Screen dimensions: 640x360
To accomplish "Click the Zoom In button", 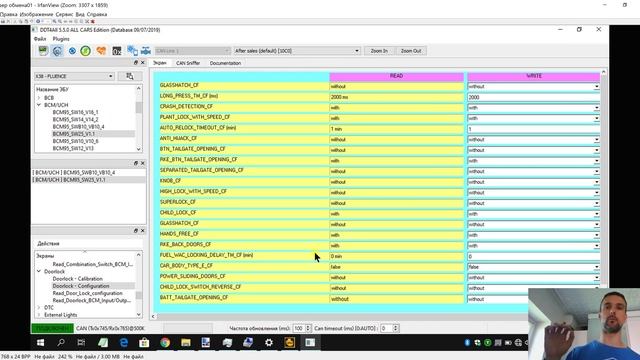I will pyautogui.click(x=379, y=51).
